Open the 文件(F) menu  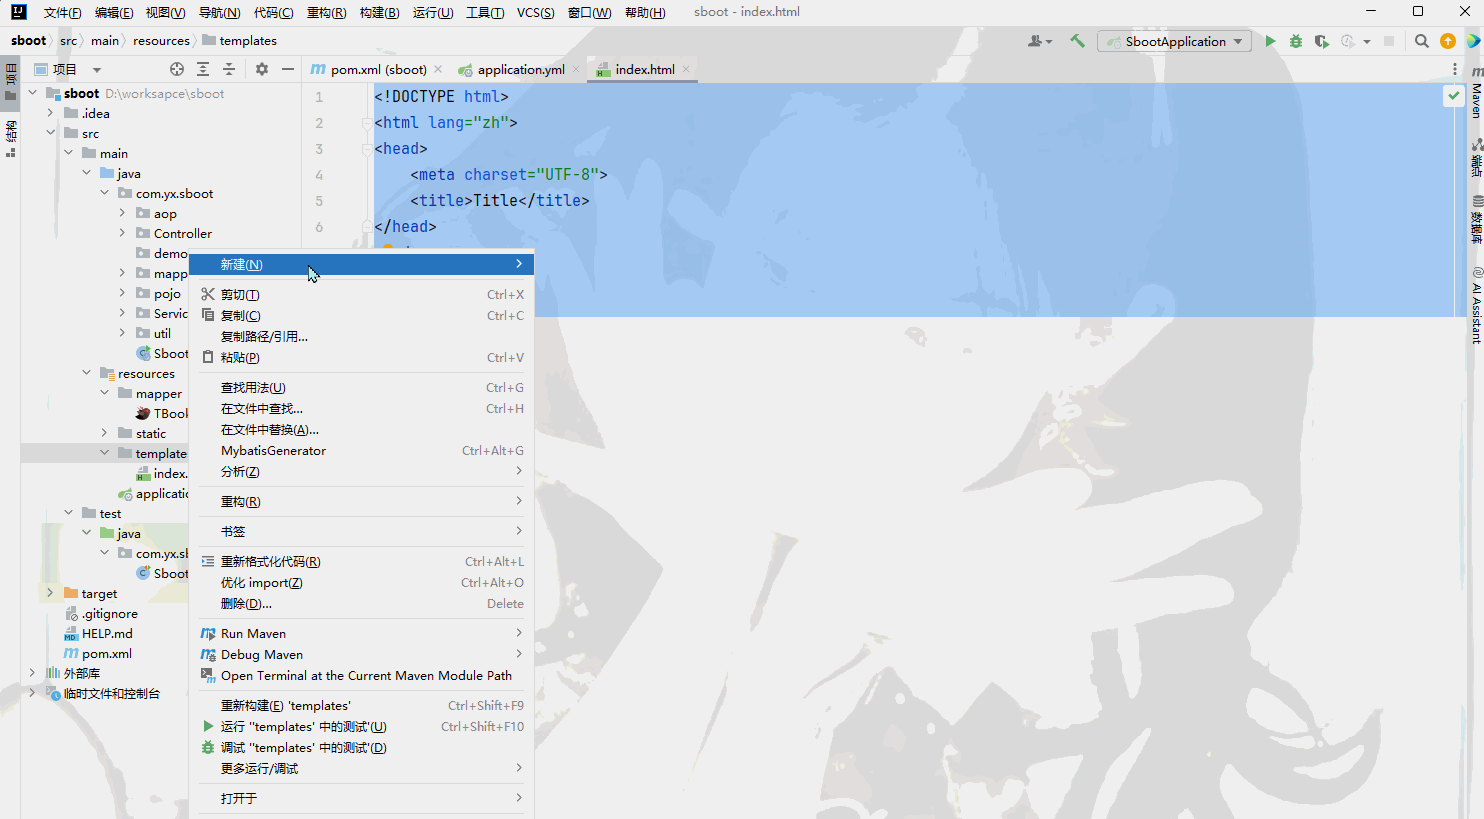tap(62, 12)
